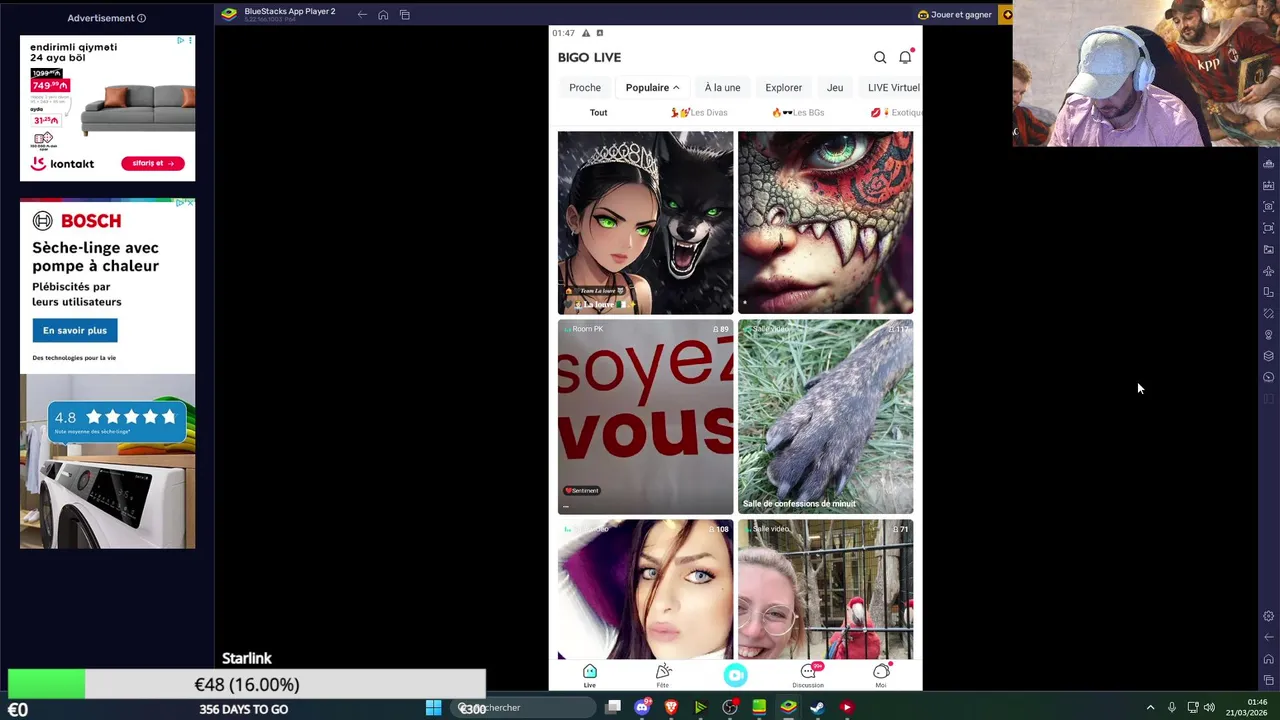This screenshot has width=1280, height=720.
Task: Open Discord from the Windows taskbar
Action: [642, 707]
